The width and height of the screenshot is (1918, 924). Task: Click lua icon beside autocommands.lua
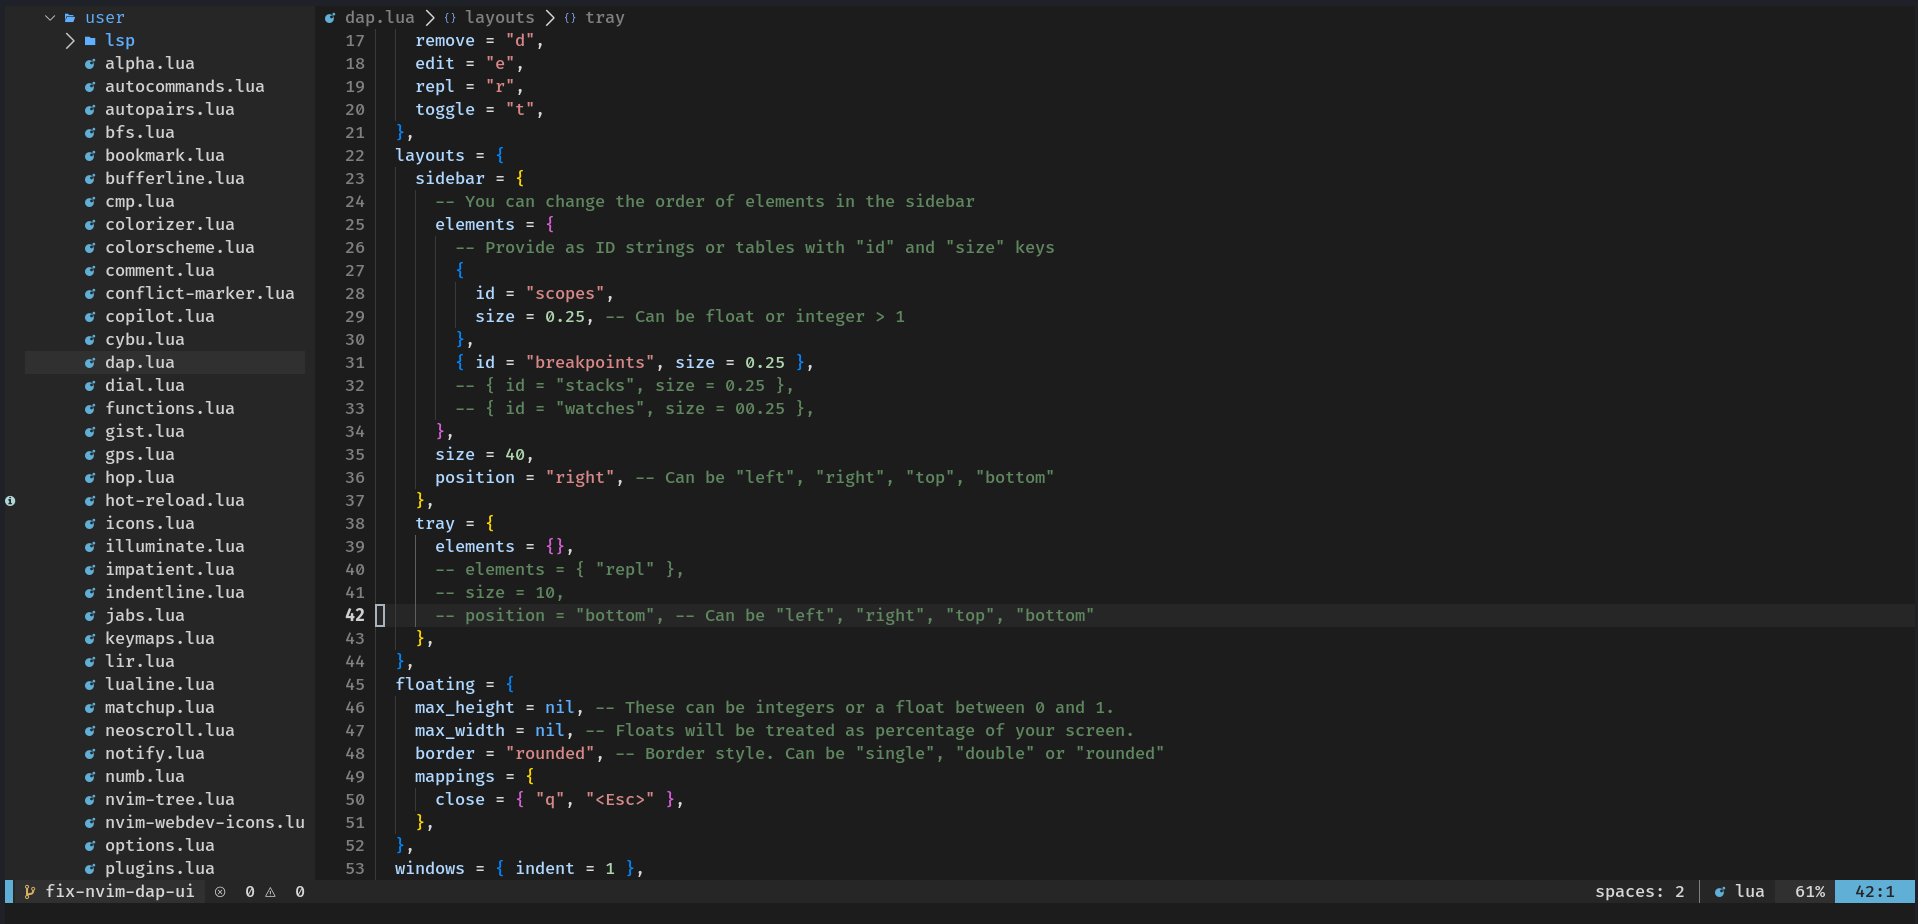coord(90,87)
